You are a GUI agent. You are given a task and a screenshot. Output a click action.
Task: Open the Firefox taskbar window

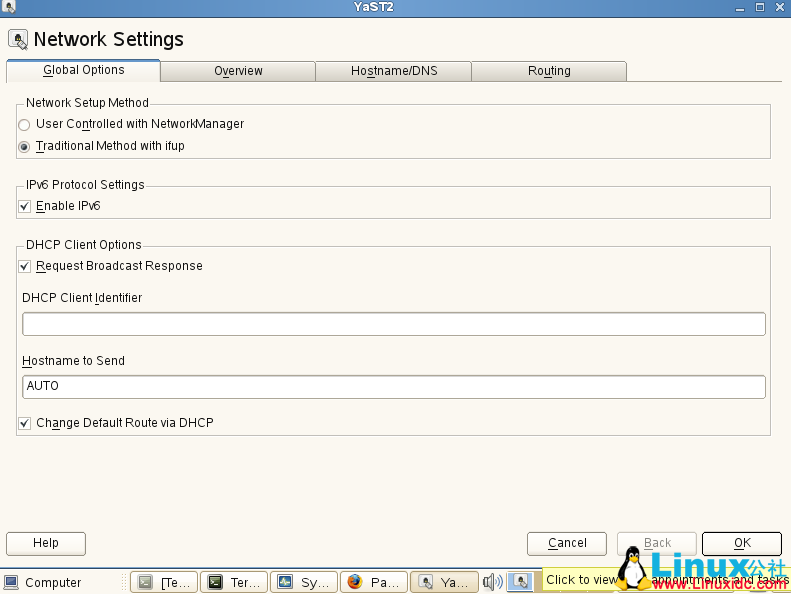374,582
